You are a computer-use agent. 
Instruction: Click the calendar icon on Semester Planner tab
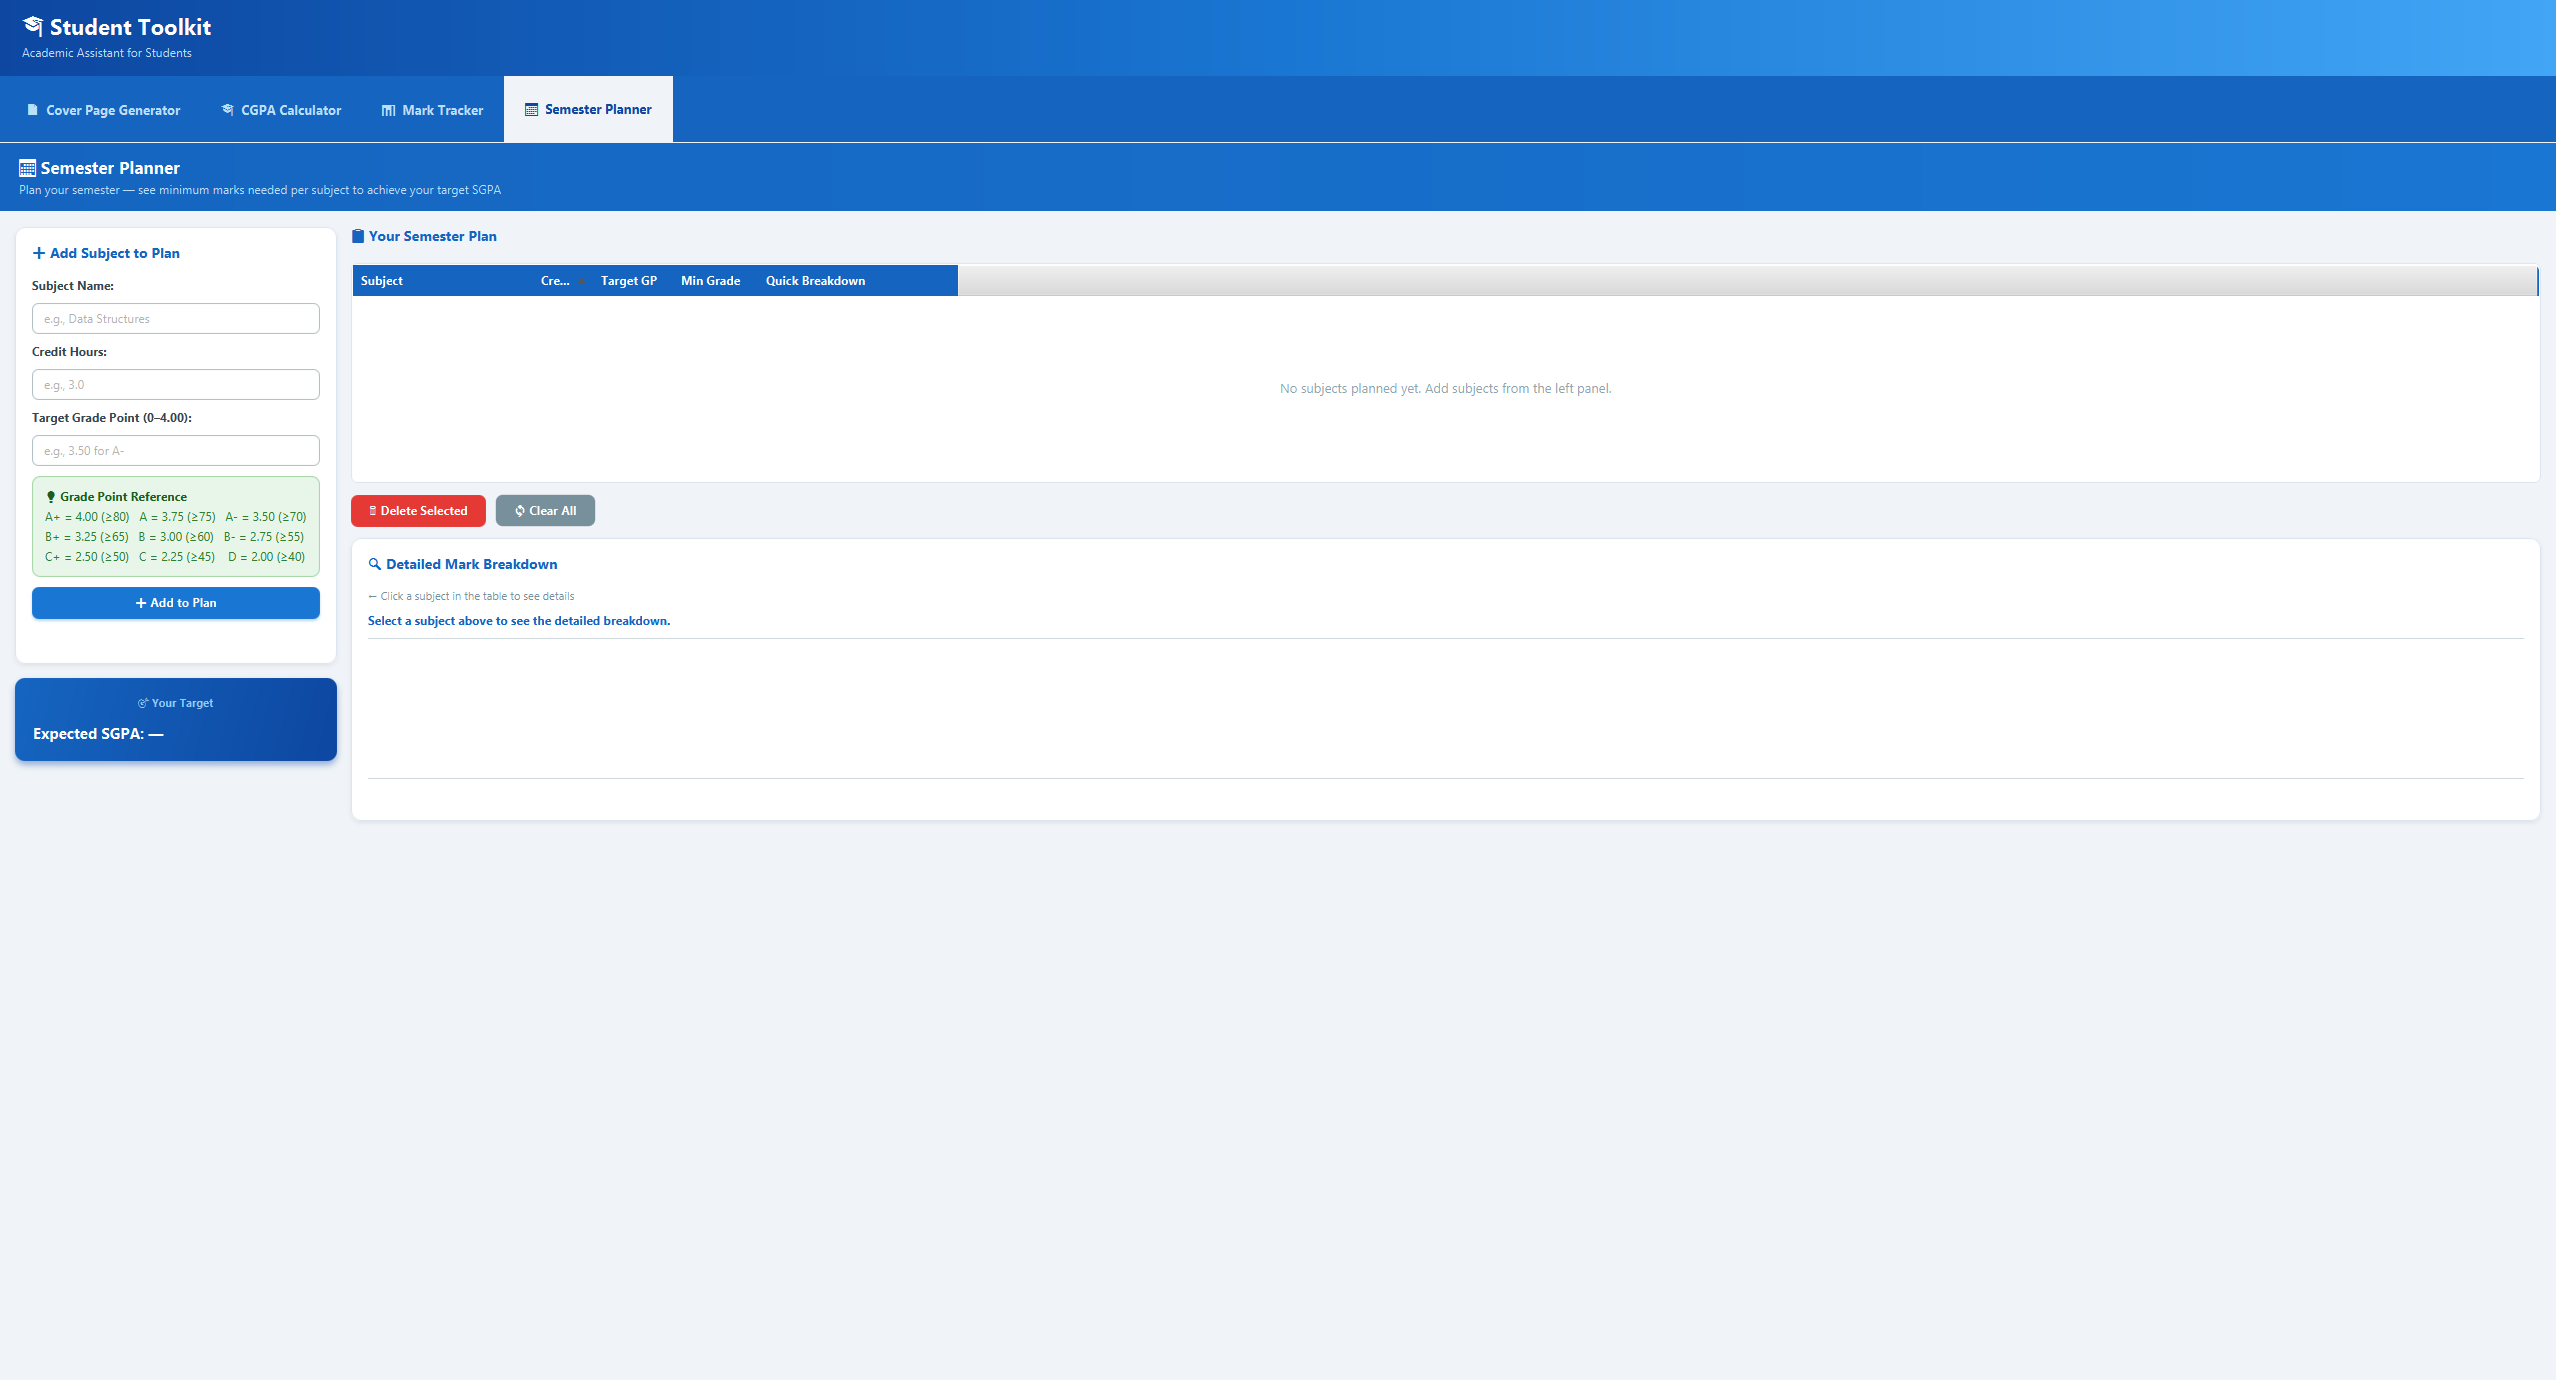(x=531, y=109)
